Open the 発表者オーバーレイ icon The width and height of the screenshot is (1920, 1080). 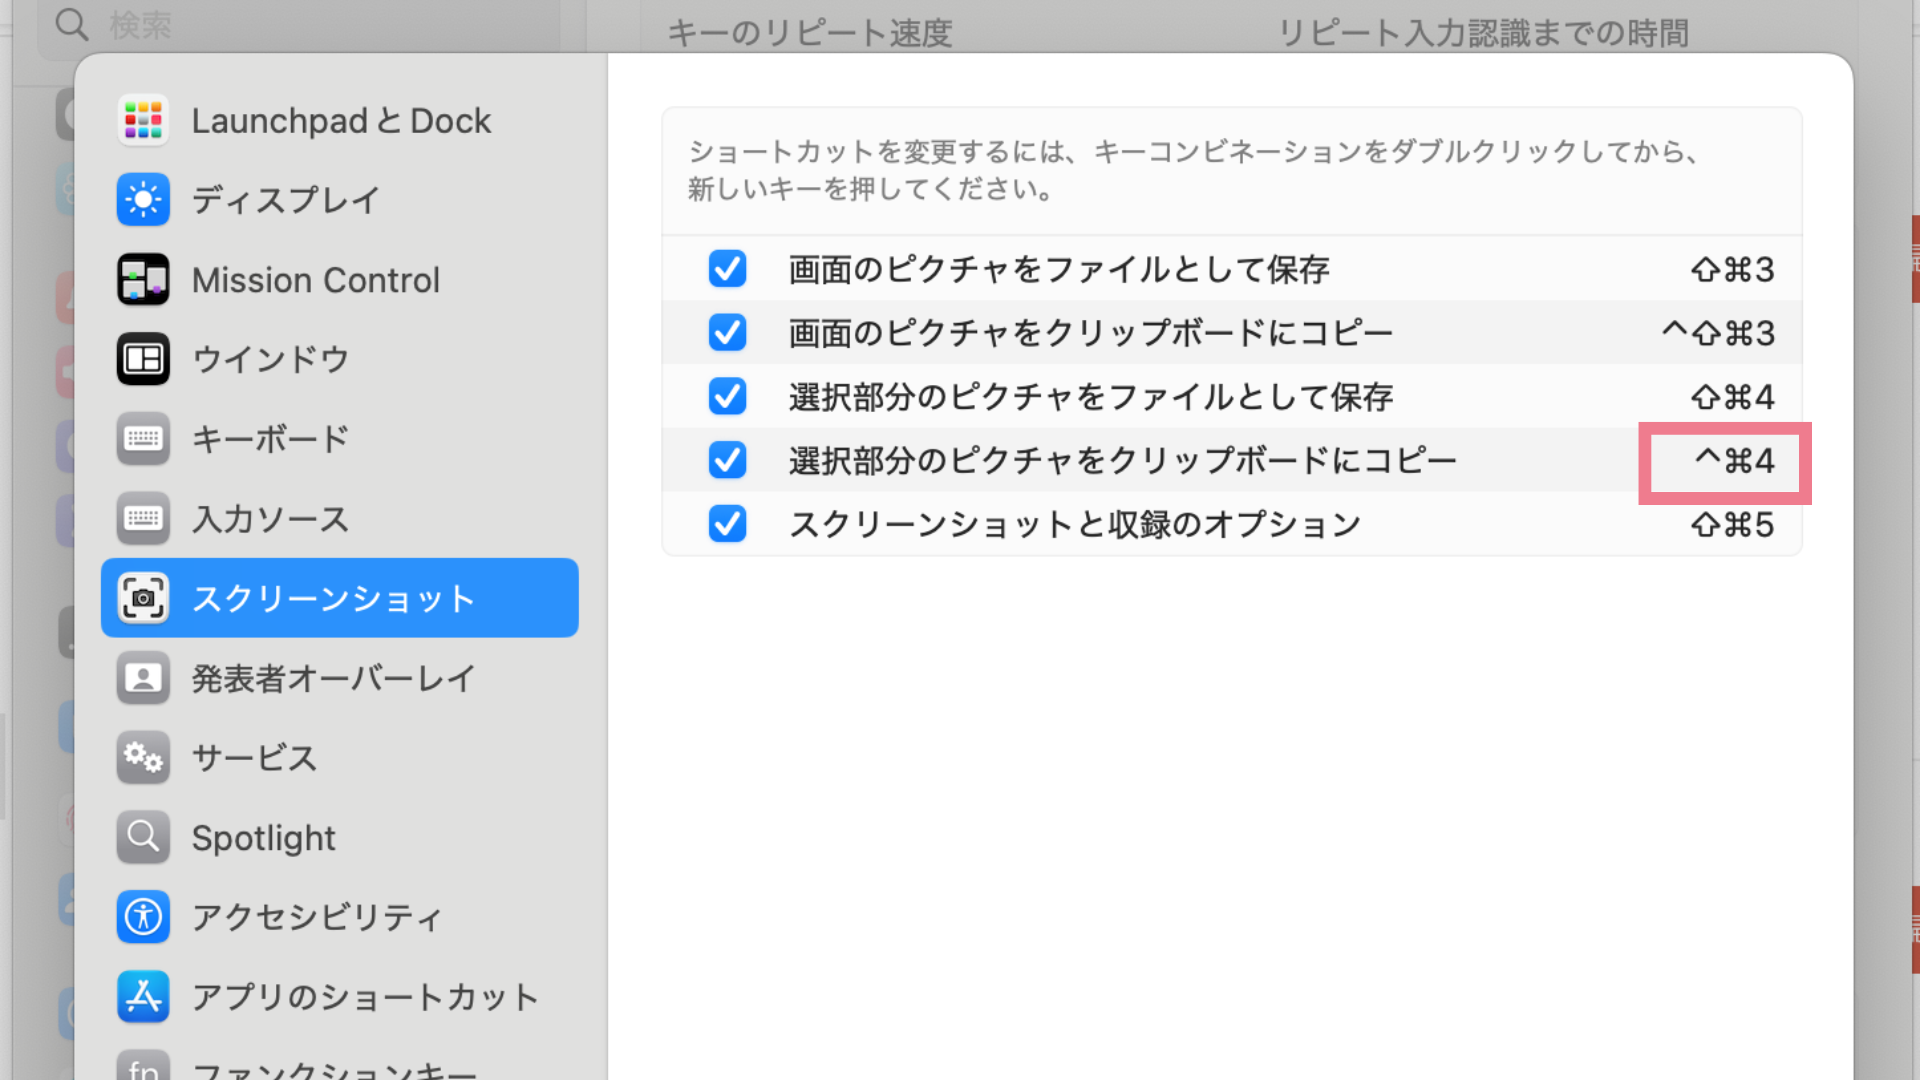(143, 678)
